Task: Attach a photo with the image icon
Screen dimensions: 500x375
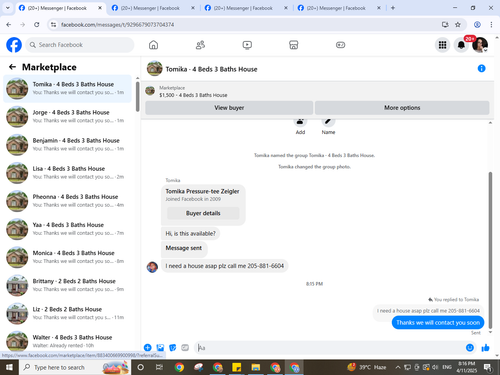Action: 160,348
